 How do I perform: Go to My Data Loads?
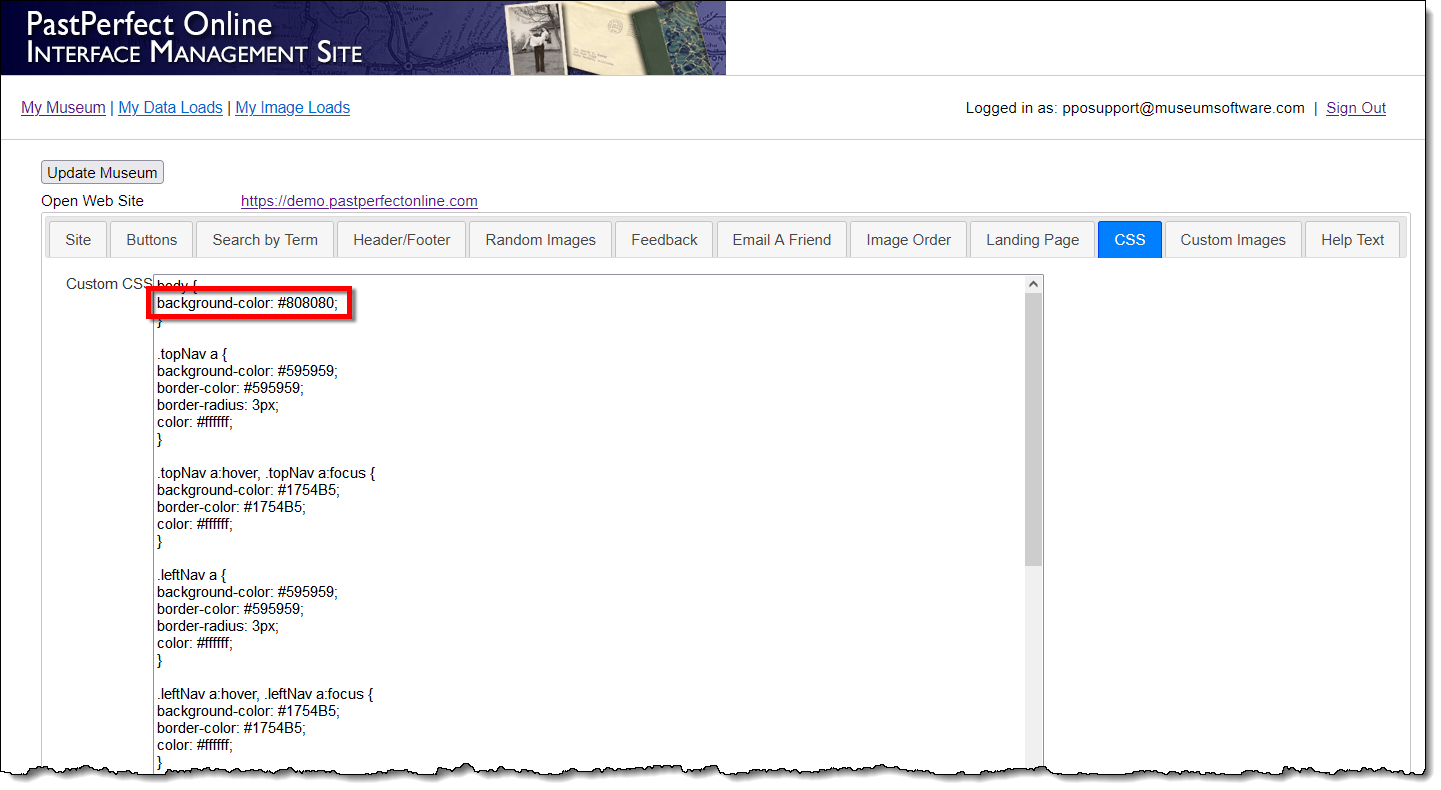click(x=170, y=108)
